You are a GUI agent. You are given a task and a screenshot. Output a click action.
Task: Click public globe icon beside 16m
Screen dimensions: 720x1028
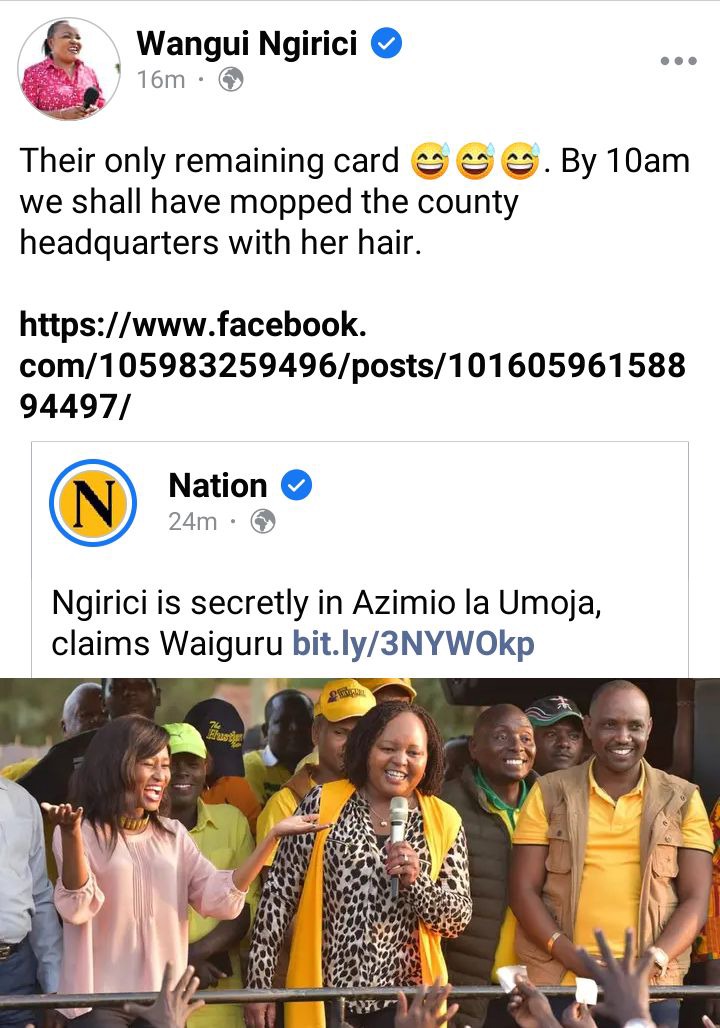click(x=231, y=80)
